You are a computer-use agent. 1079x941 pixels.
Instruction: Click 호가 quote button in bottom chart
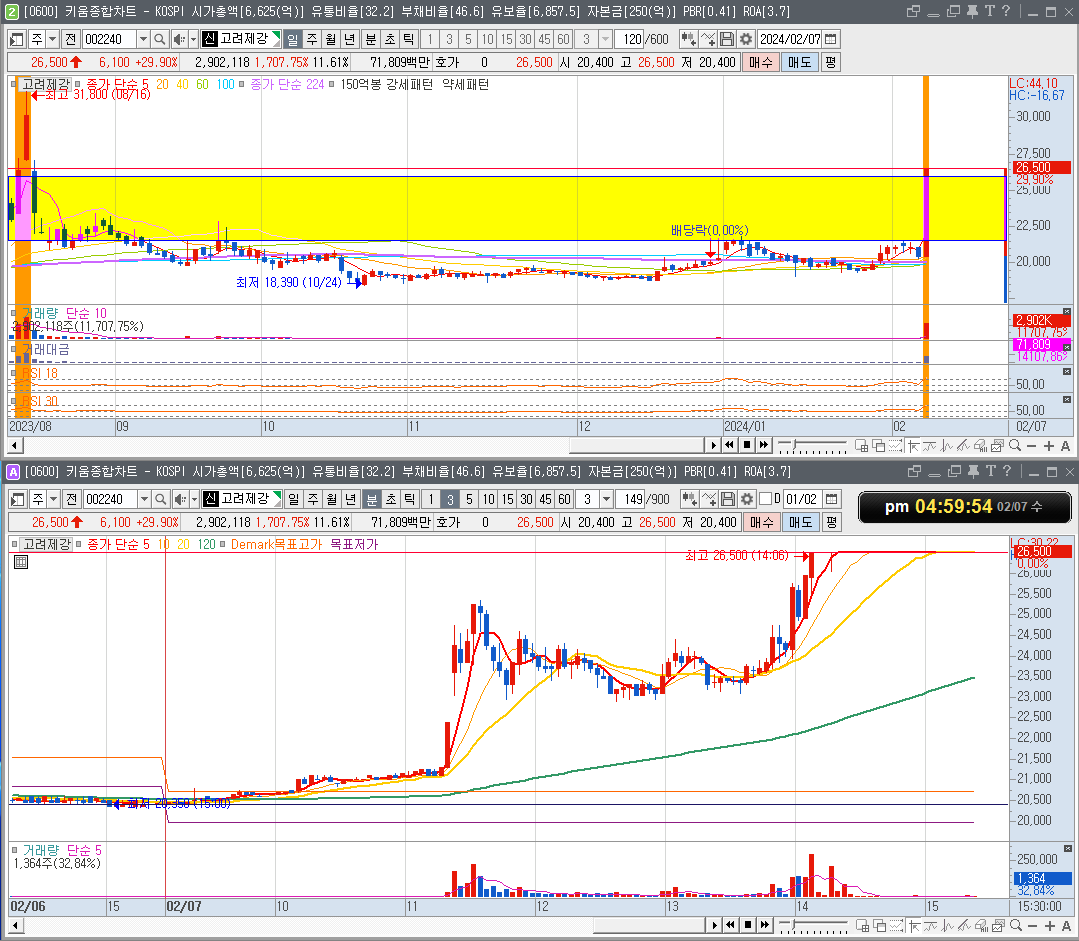pos(449,522)
